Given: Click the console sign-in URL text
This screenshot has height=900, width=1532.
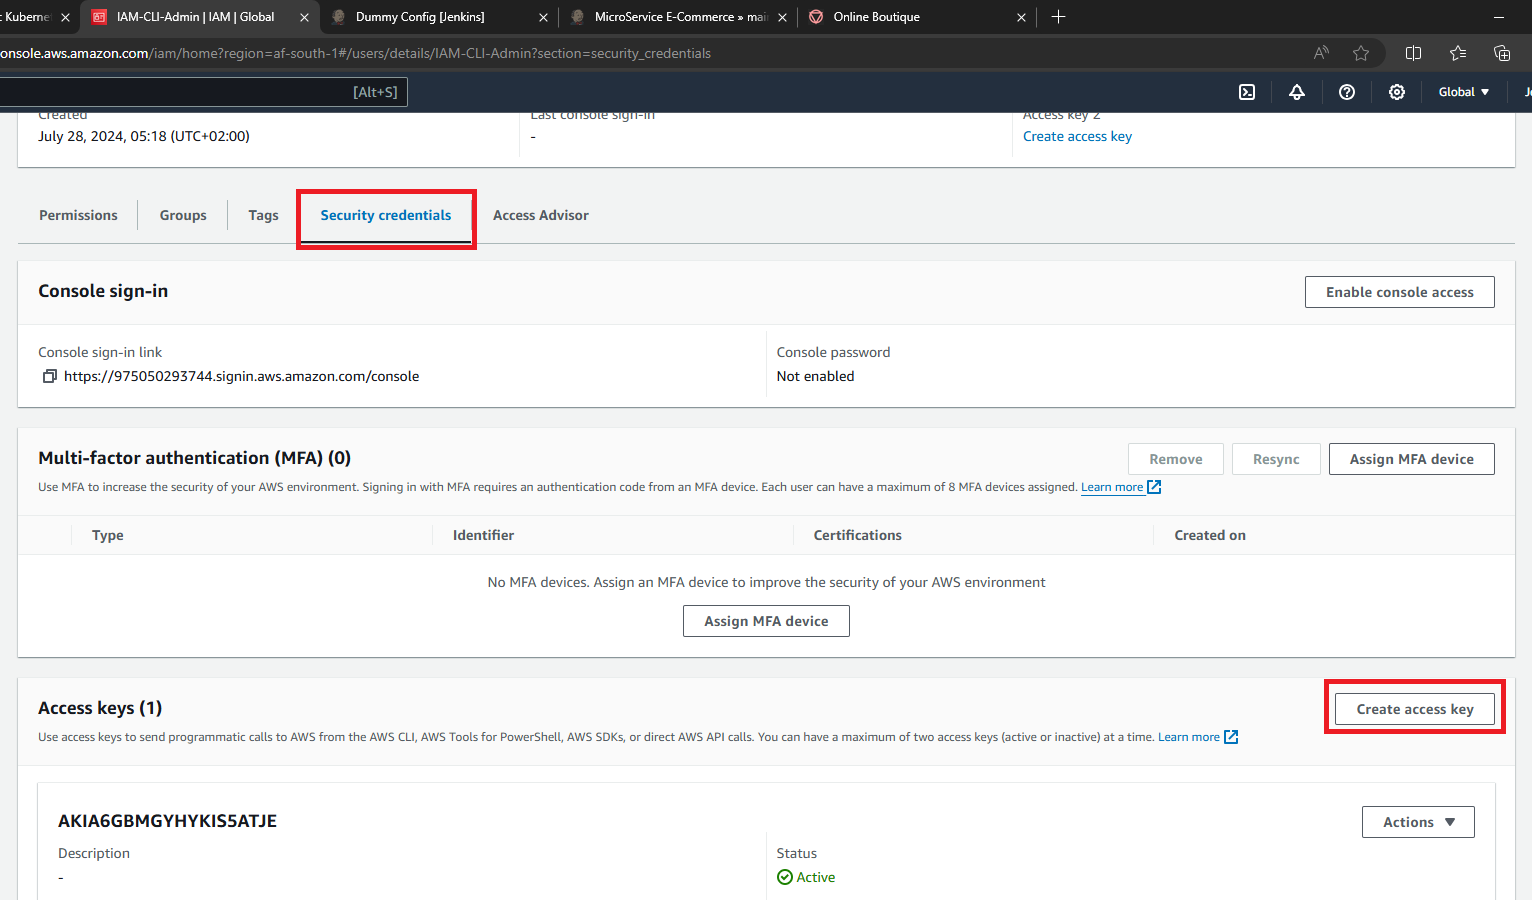Looking at the screenshot, I should coord(241,376).
